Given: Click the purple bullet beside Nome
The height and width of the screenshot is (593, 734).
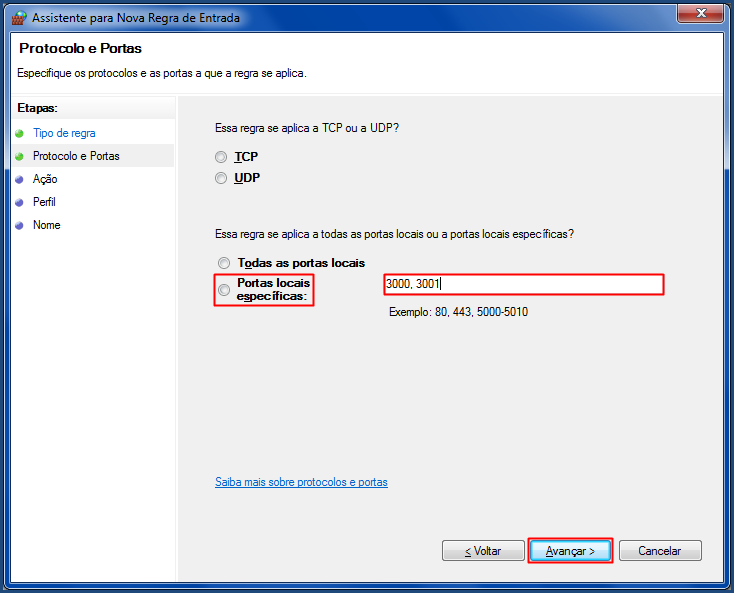Looking at the screenshot, I should 19,225.
